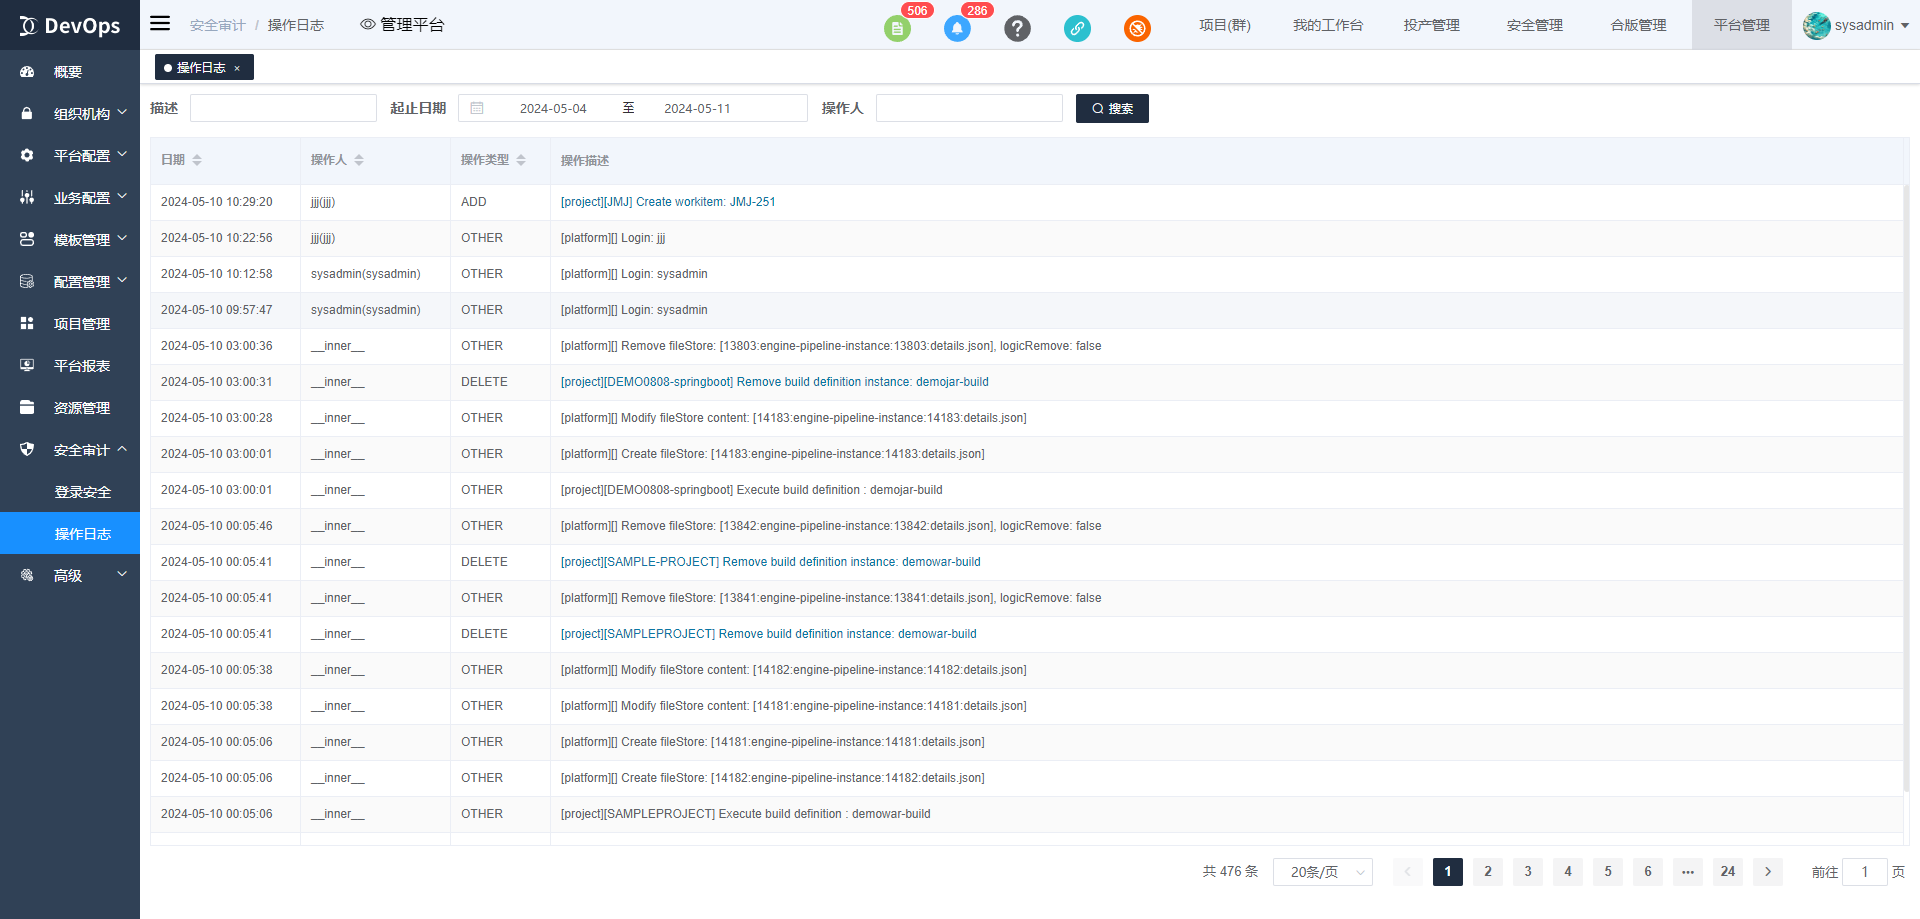Screen dimensions: 1920x919
Task: Open the blue bell alerts icon
Action: pos(957,29)
